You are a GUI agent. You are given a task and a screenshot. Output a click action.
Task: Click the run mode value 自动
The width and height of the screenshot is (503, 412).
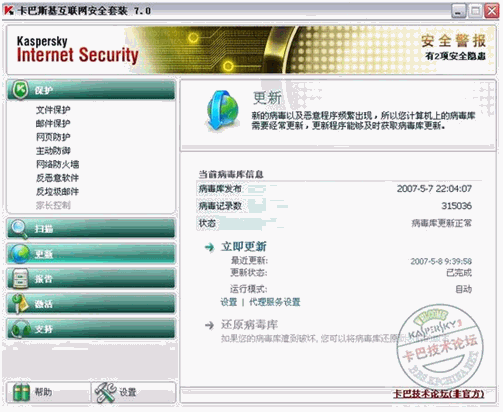[464, 289]
